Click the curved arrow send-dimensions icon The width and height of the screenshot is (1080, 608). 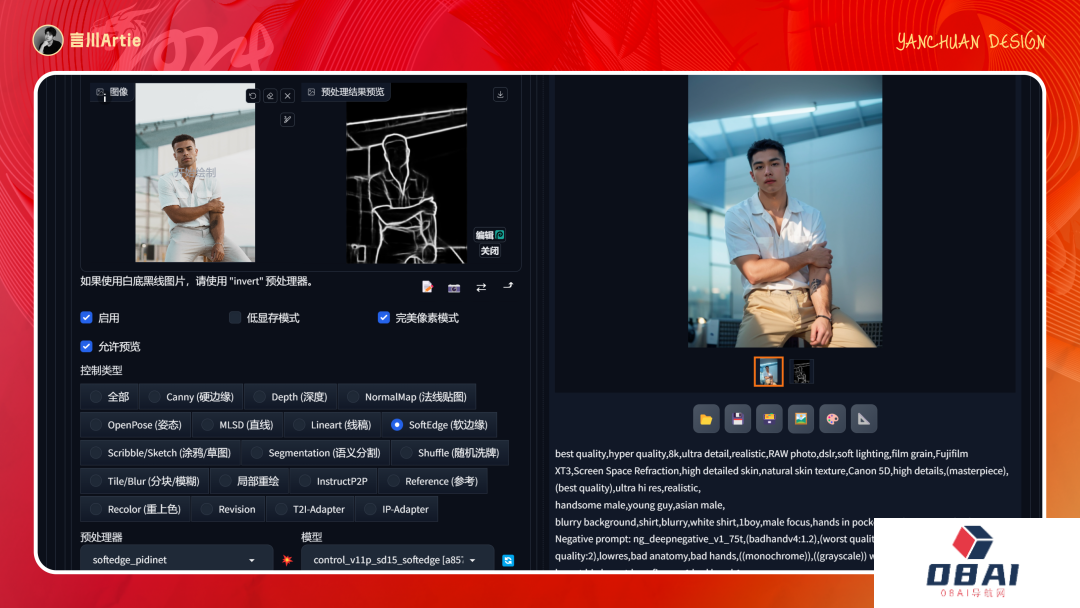pyautogui.click(x=508, y=286)
